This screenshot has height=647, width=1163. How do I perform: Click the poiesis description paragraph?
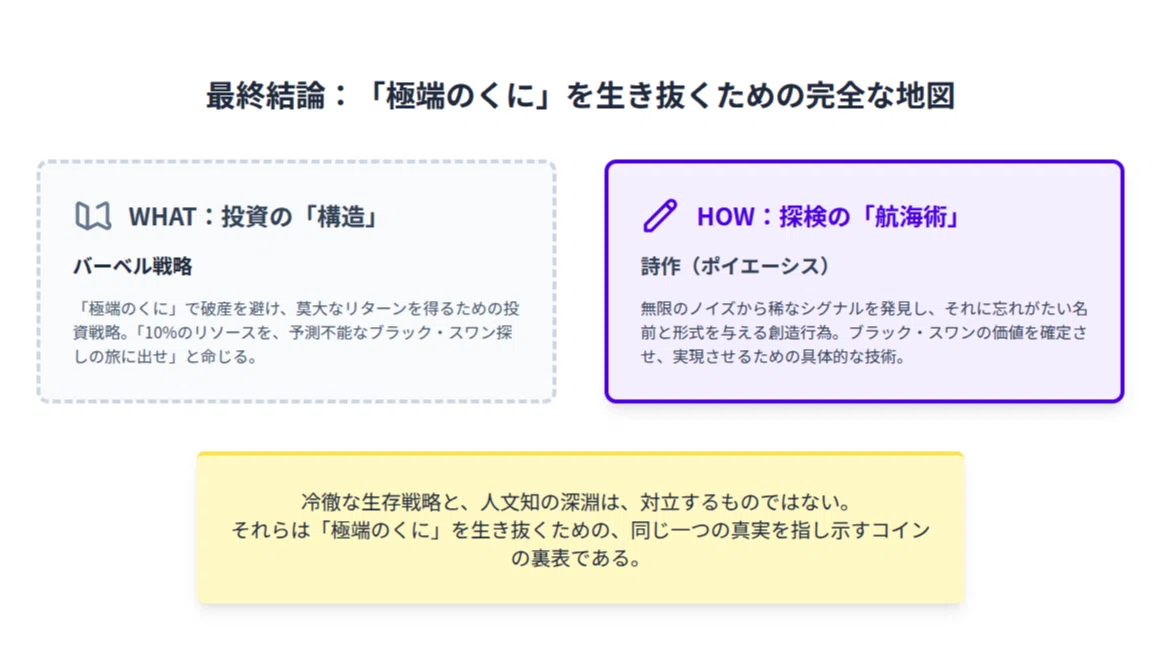pyautogui.click(x=864, y=332)
